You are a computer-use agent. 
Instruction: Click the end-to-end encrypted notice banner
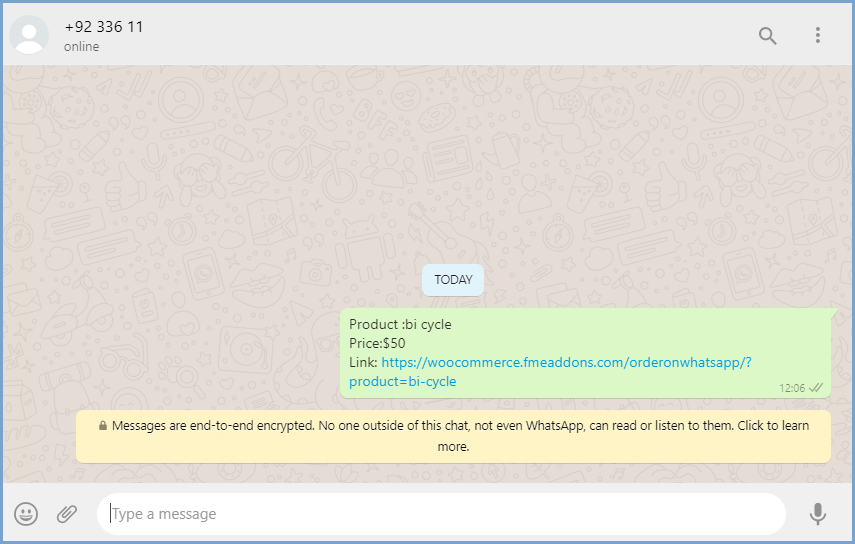(453, 436)
